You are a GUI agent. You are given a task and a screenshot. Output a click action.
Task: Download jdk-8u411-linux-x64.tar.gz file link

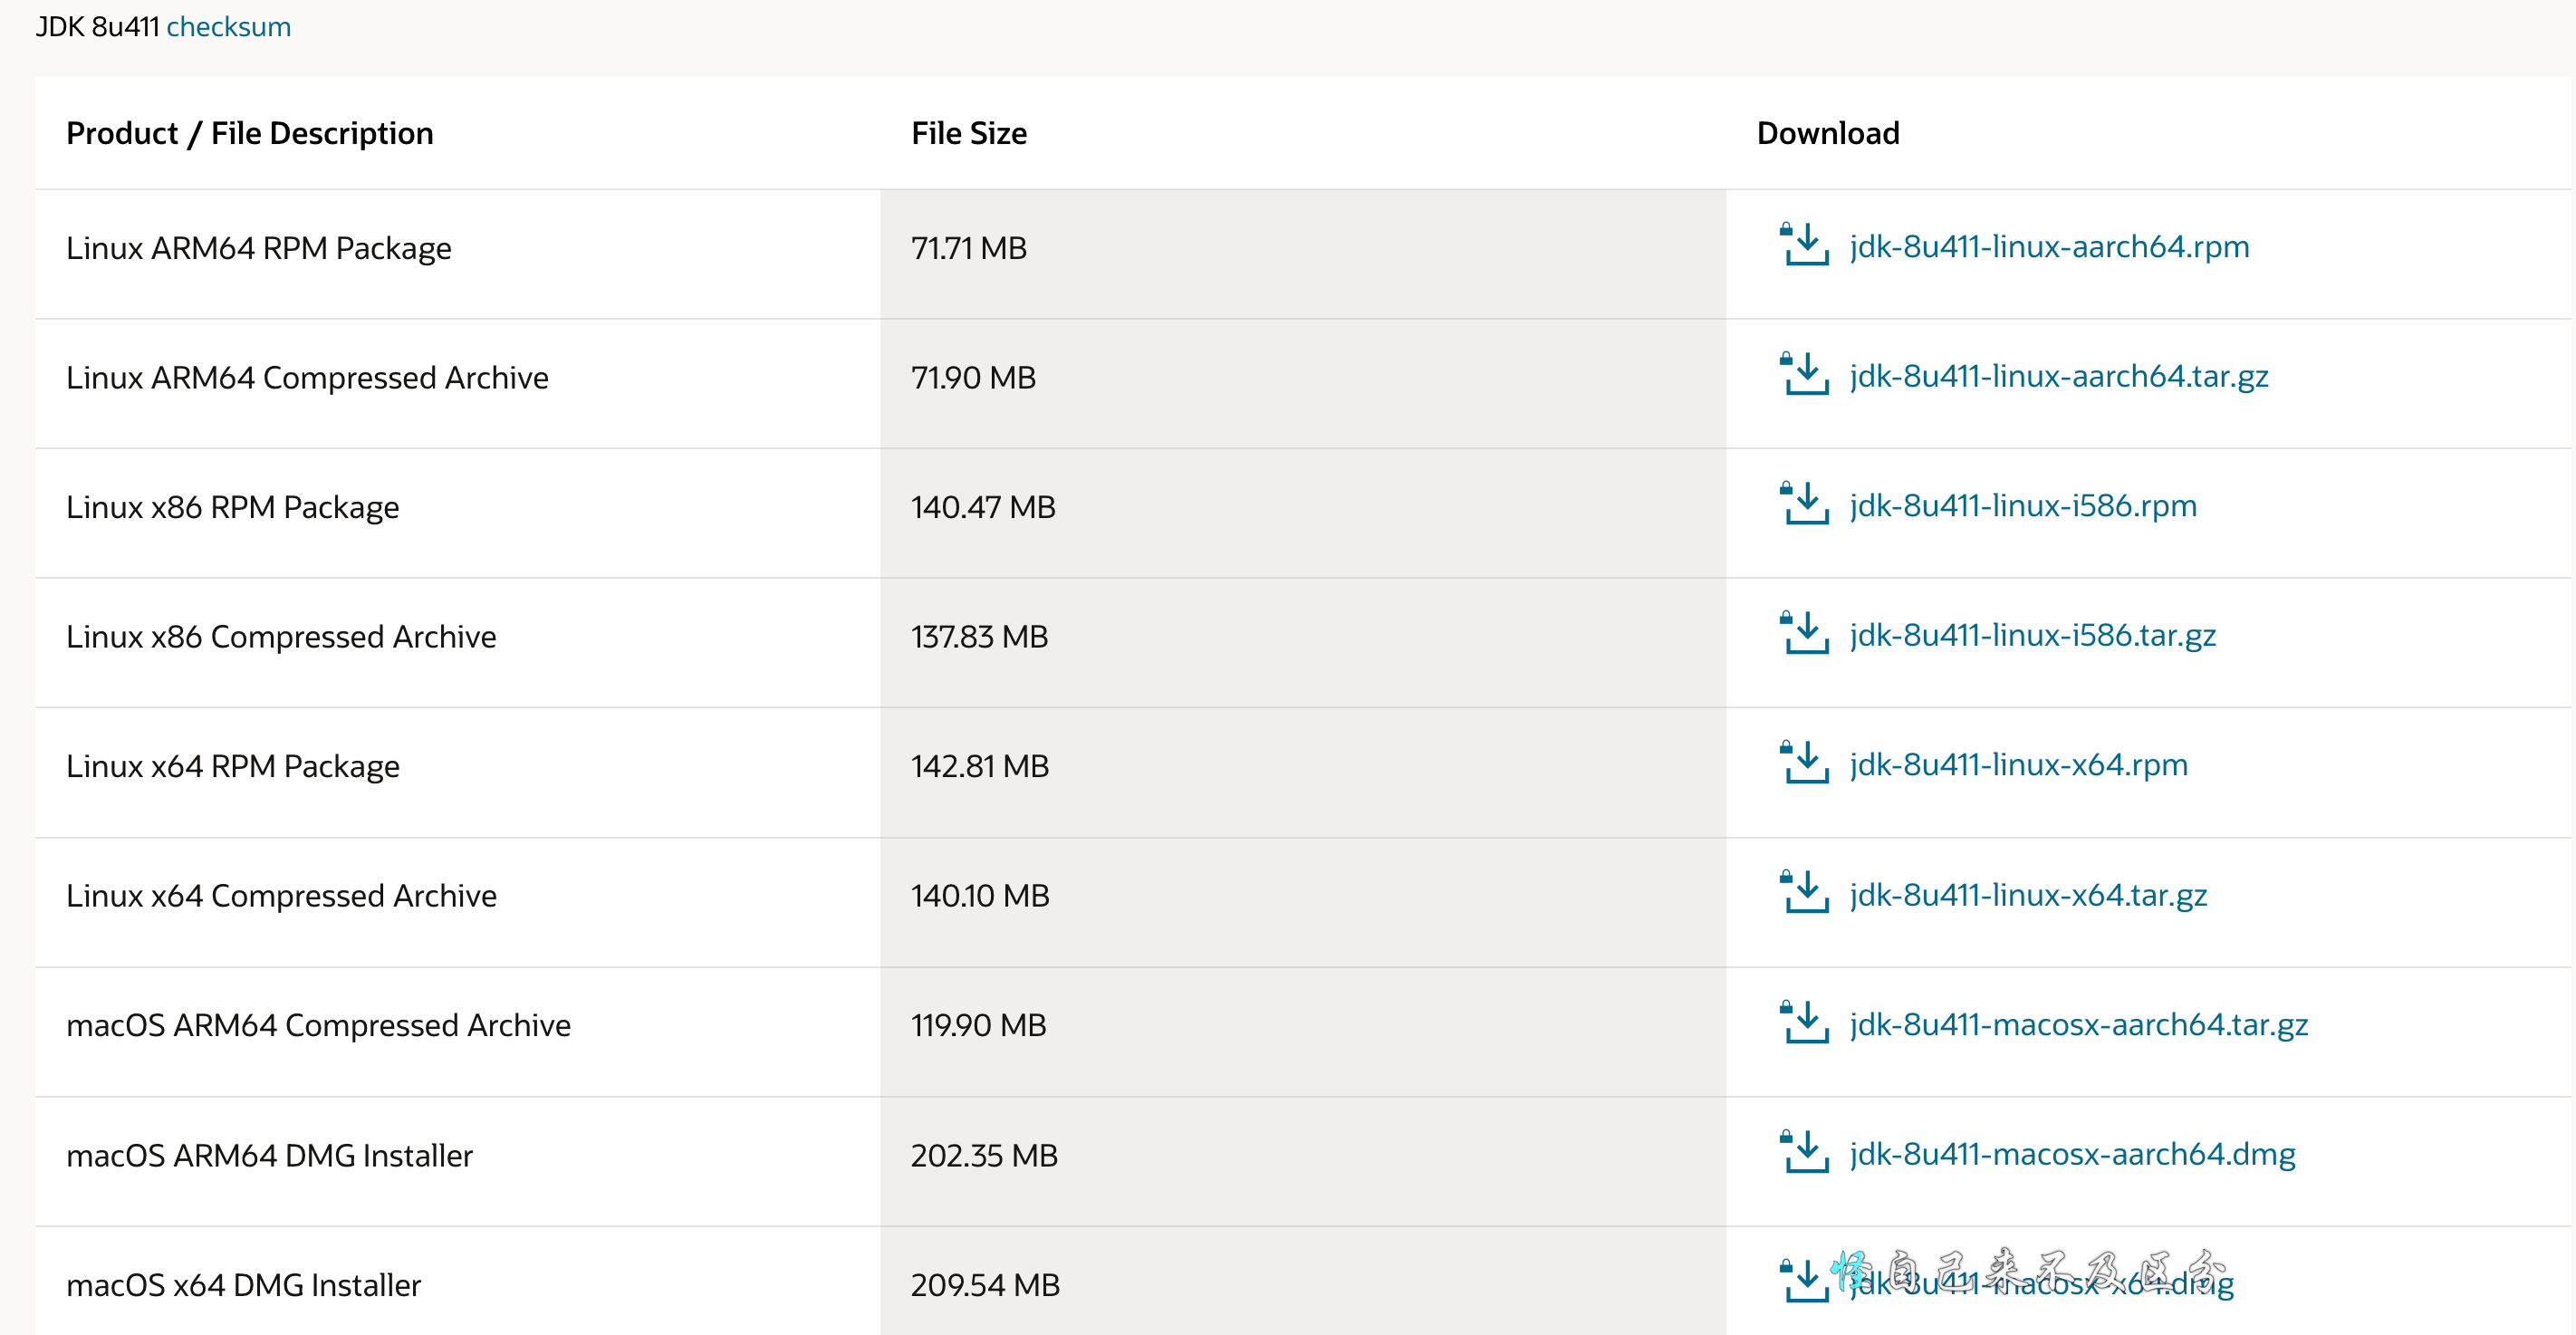(2028, 894)
